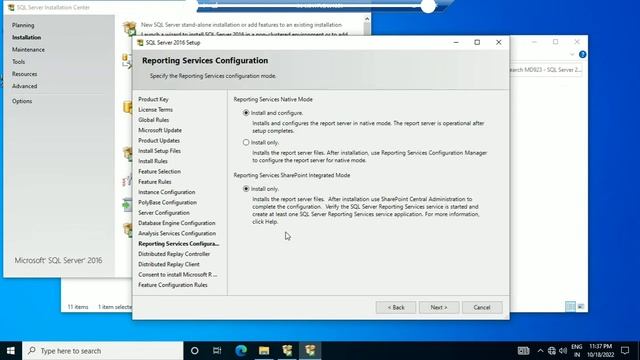
Task: Switch to SQL Server Installation Center taskbar icon
Action: tap(287, 351)
